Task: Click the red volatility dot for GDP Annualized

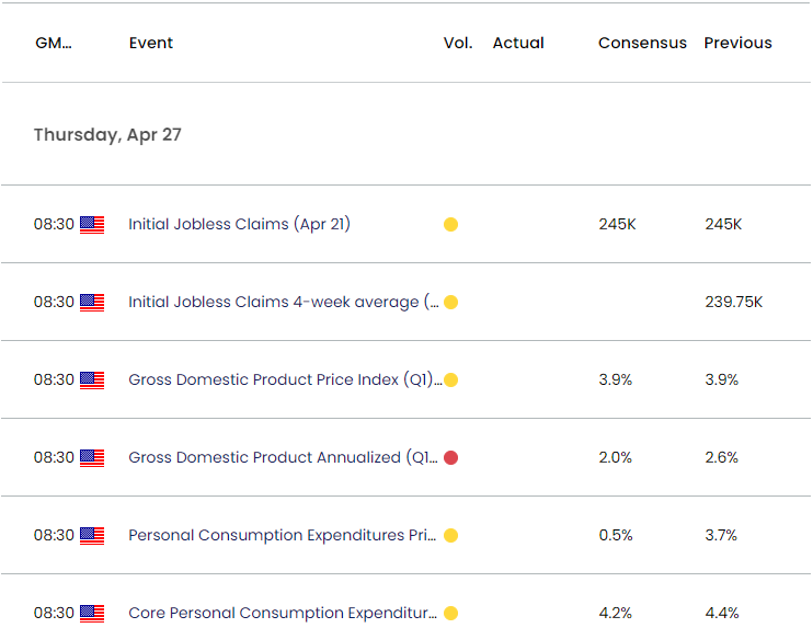Action: 450,458
